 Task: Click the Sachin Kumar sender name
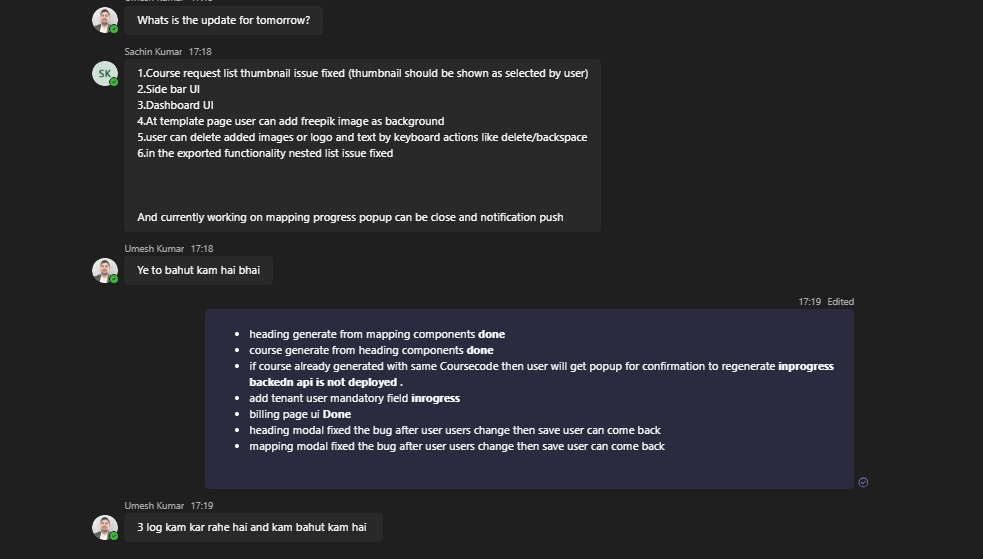(x=153, y=52)
